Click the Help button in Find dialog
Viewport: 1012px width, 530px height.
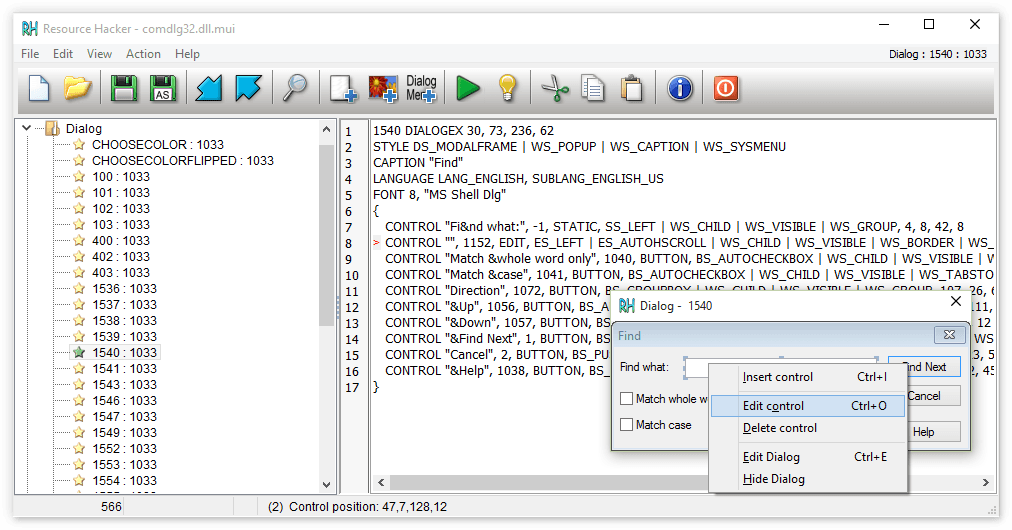click(933, 432)
